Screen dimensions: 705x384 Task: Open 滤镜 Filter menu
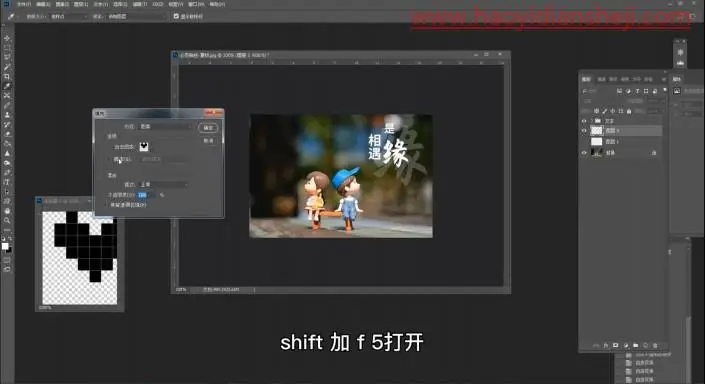(139, 4)
